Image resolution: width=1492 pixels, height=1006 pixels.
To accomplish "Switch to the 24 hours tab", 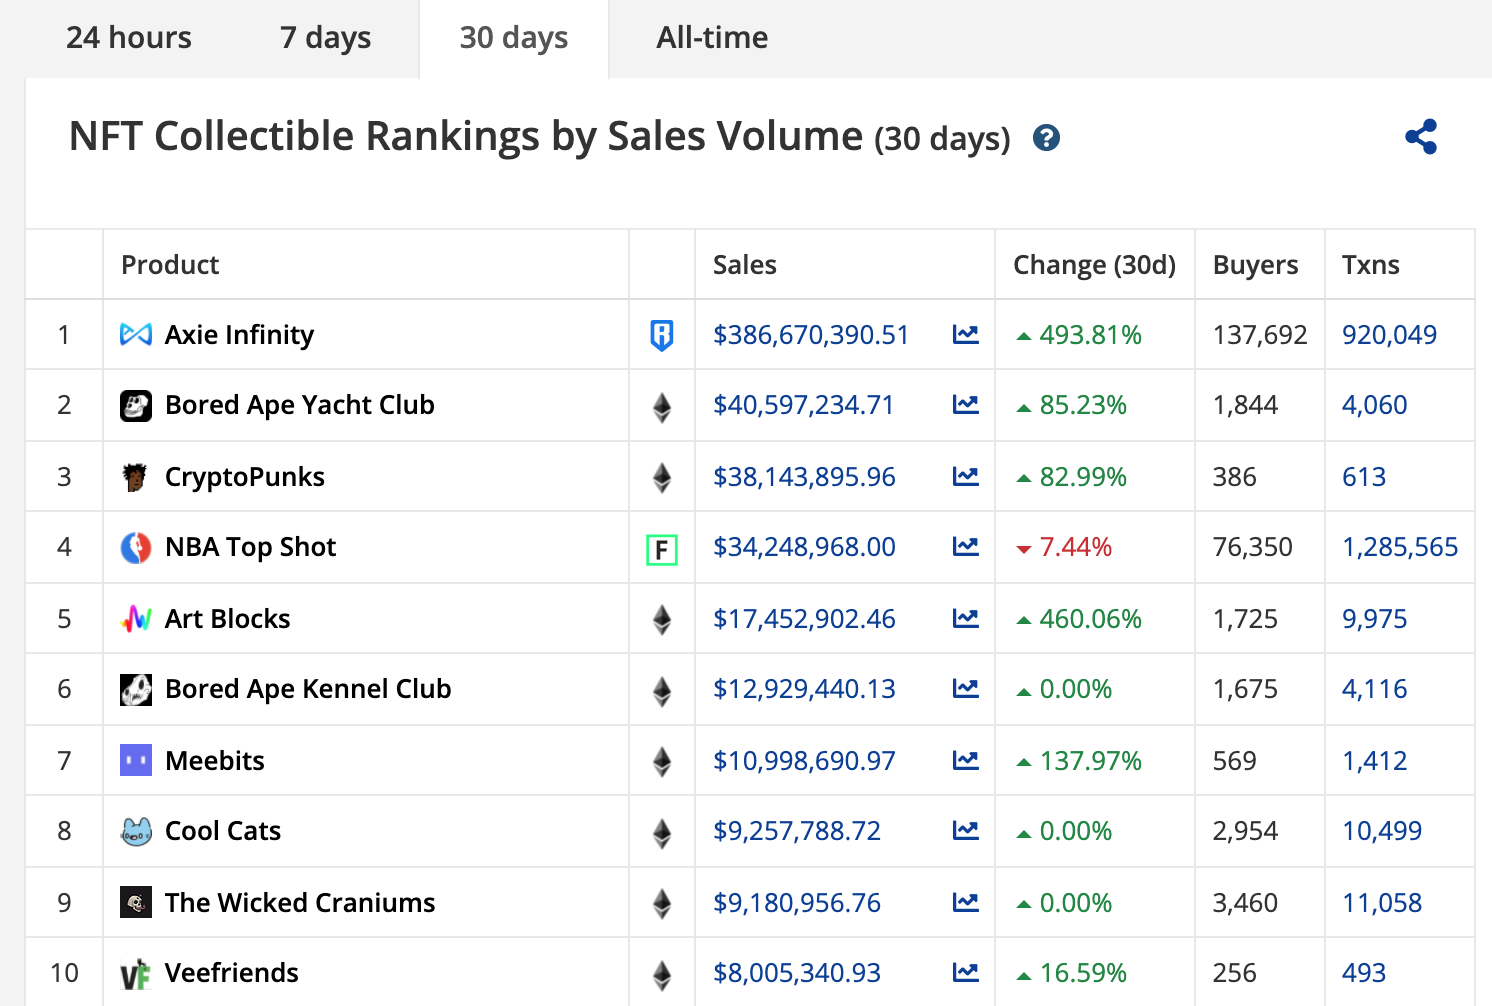I will [x=129, y=38].
